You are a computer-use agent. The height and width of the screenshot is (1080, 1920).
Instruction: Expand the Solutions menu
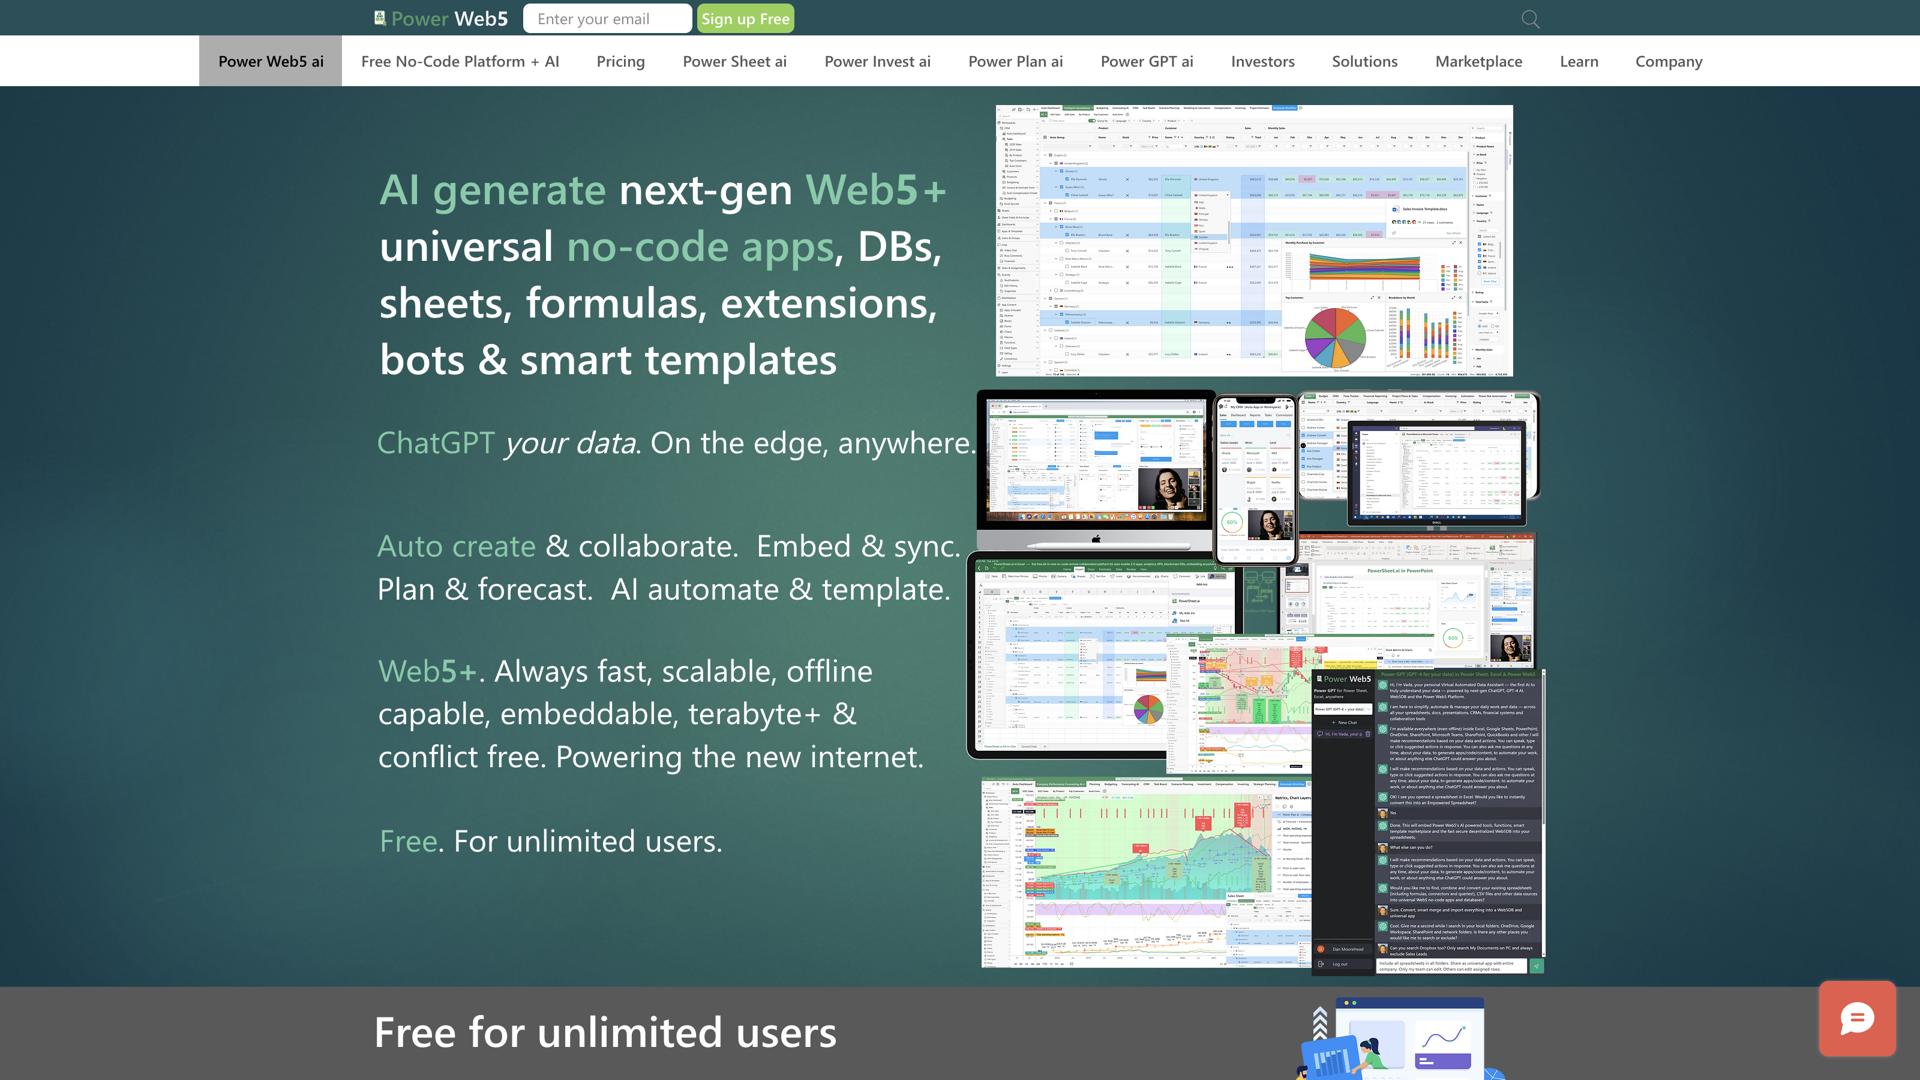1364,61
